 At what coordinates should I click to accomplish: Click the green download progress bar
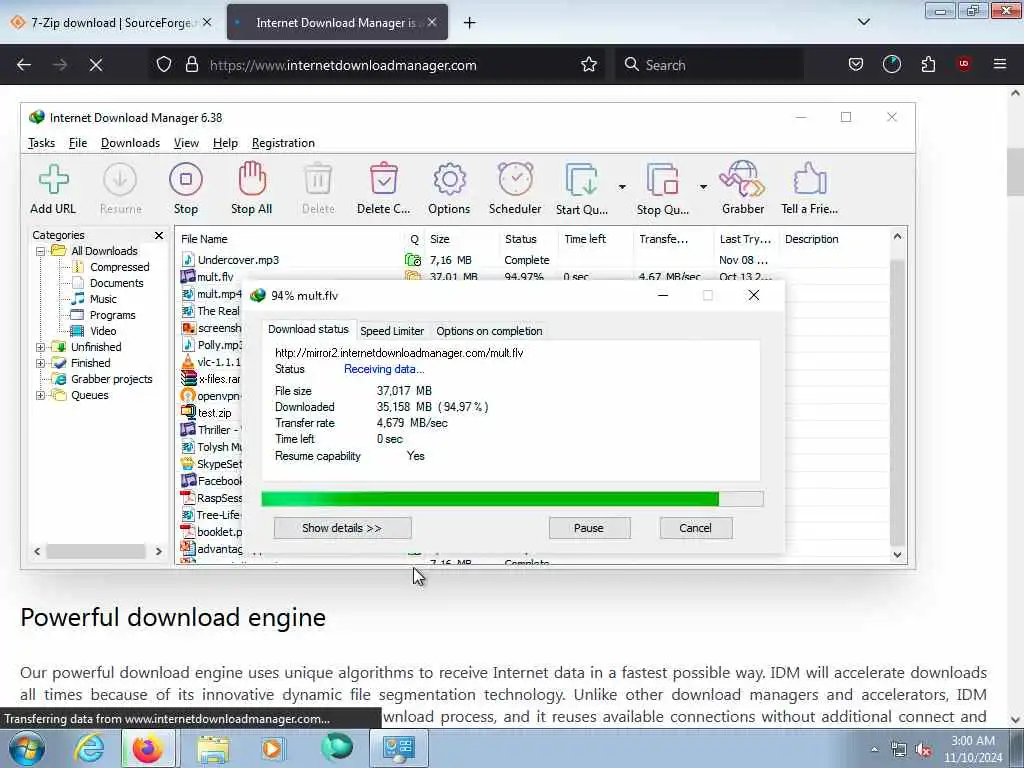tap(512, 499)
